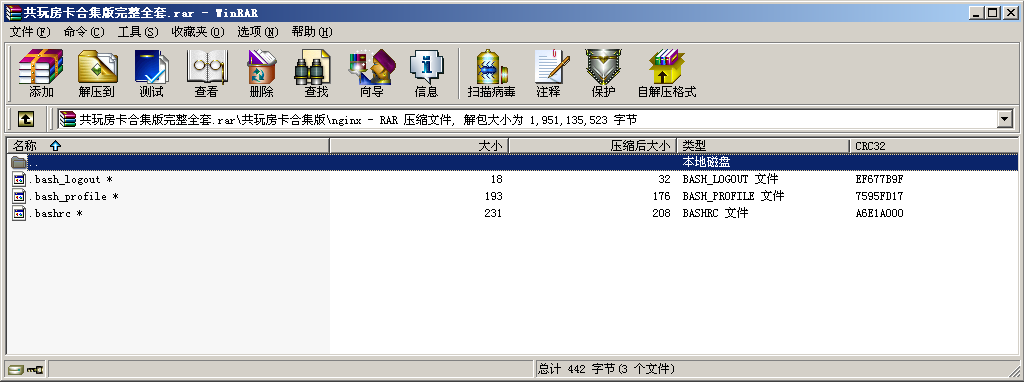Screen dimensions: 1024x382
Task: Open the File (文件) menu
Action: [x=30, y=32]
